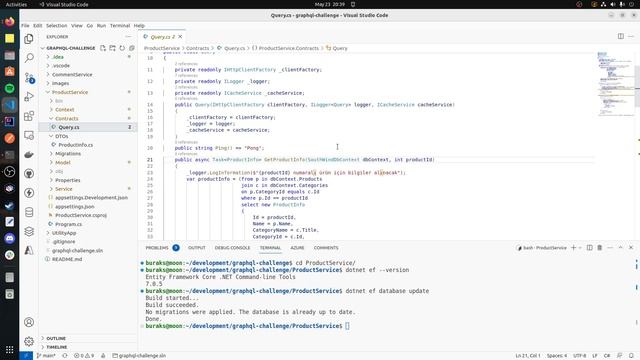Open Remote Explorer in activity bar
This screenshot has height=360, width=640.
(x=29, y=135)
